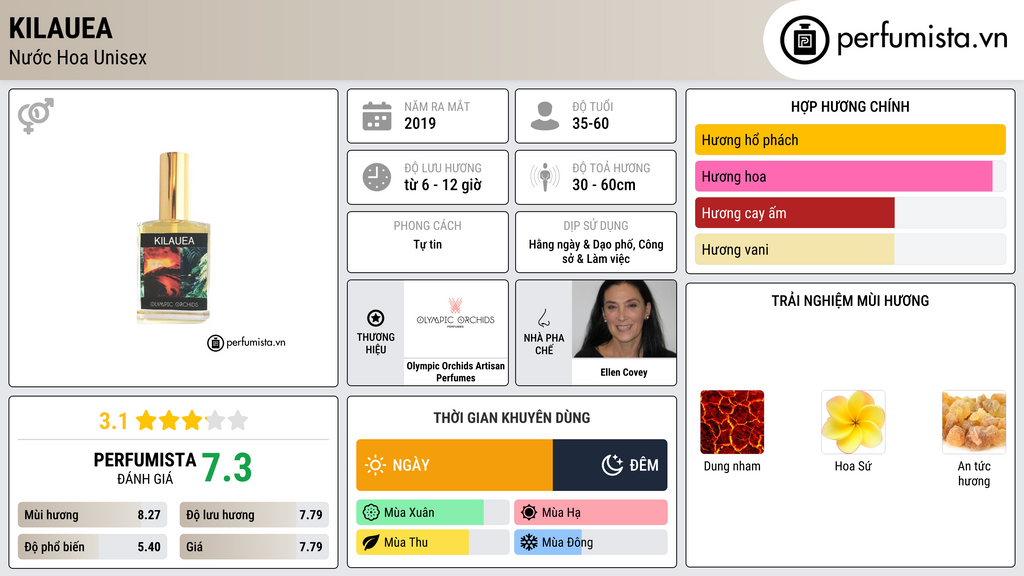Viewport: 1024px width, 576px height.
Task: Click the leaf icon beside Mùa Thu
Action: coord(371,542)
